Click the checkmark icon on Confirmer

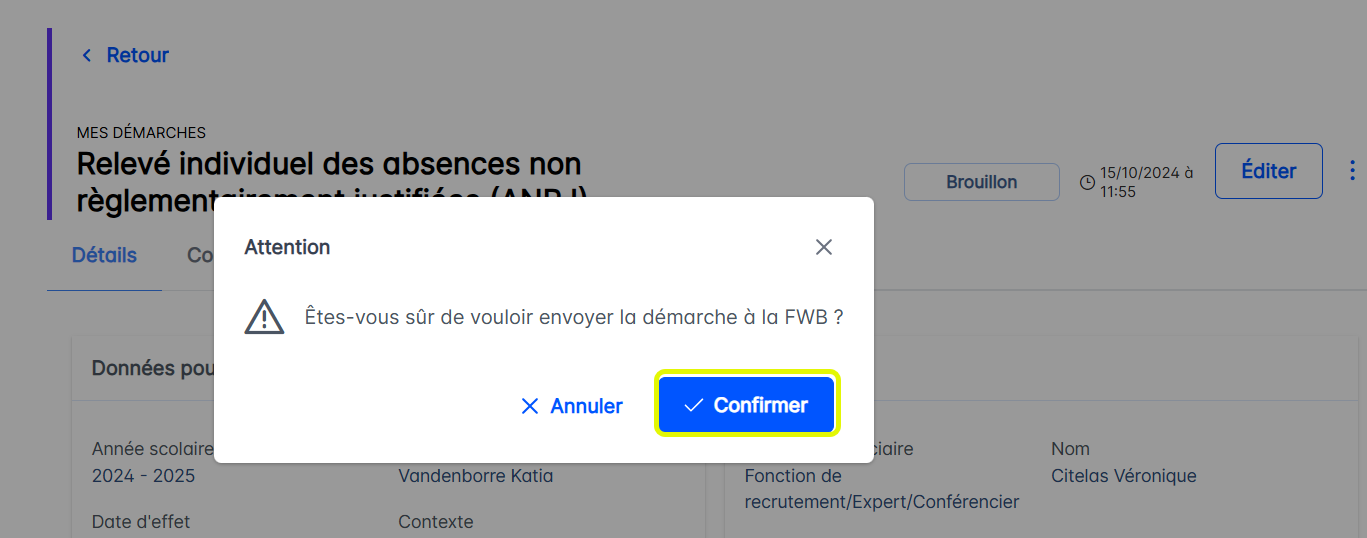(693, 406)
